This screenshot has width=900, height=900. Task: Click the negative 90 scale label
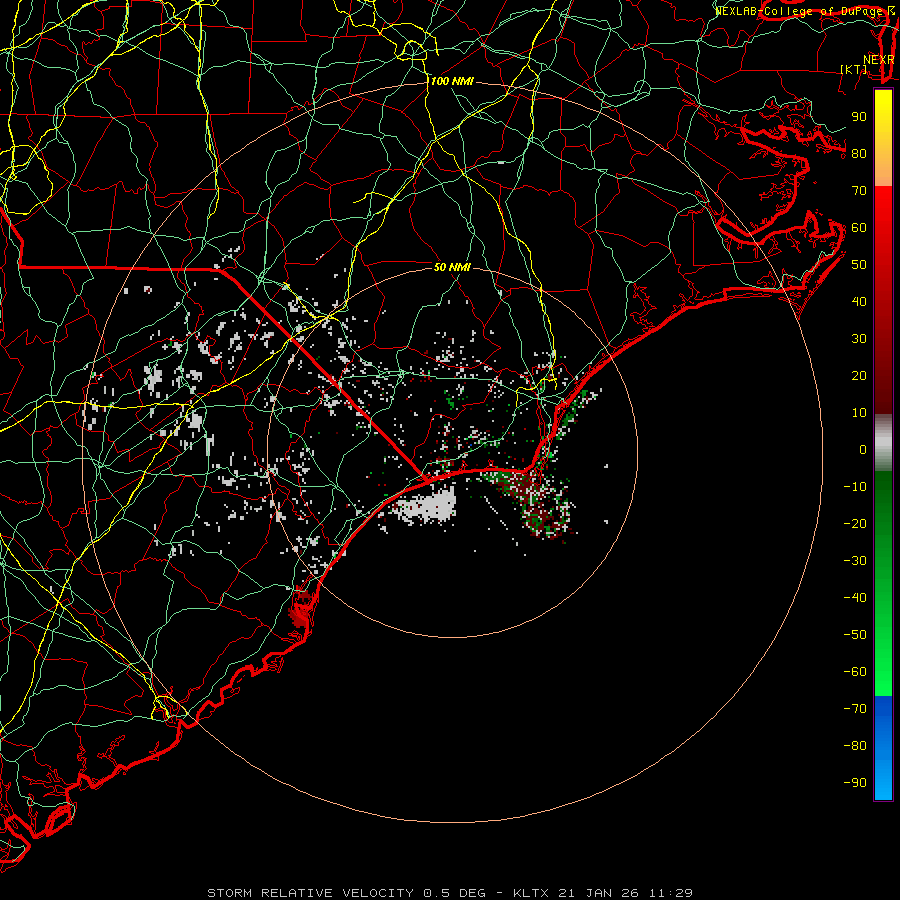(x=855, y=783)
